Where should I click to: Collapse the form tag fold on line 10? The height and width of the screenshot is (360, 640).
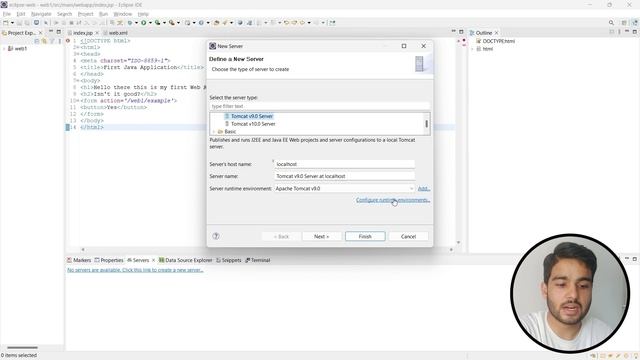[78, 100]
